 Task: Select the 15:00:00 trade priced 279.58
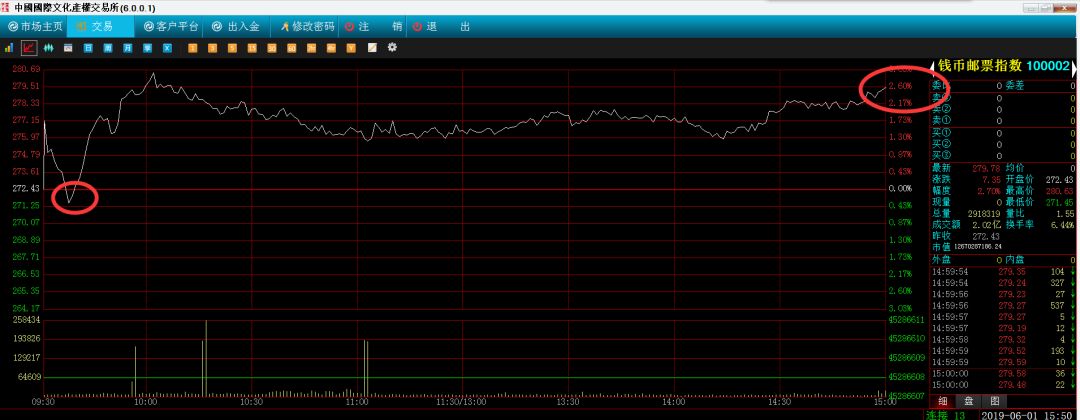coord(1003,373)
